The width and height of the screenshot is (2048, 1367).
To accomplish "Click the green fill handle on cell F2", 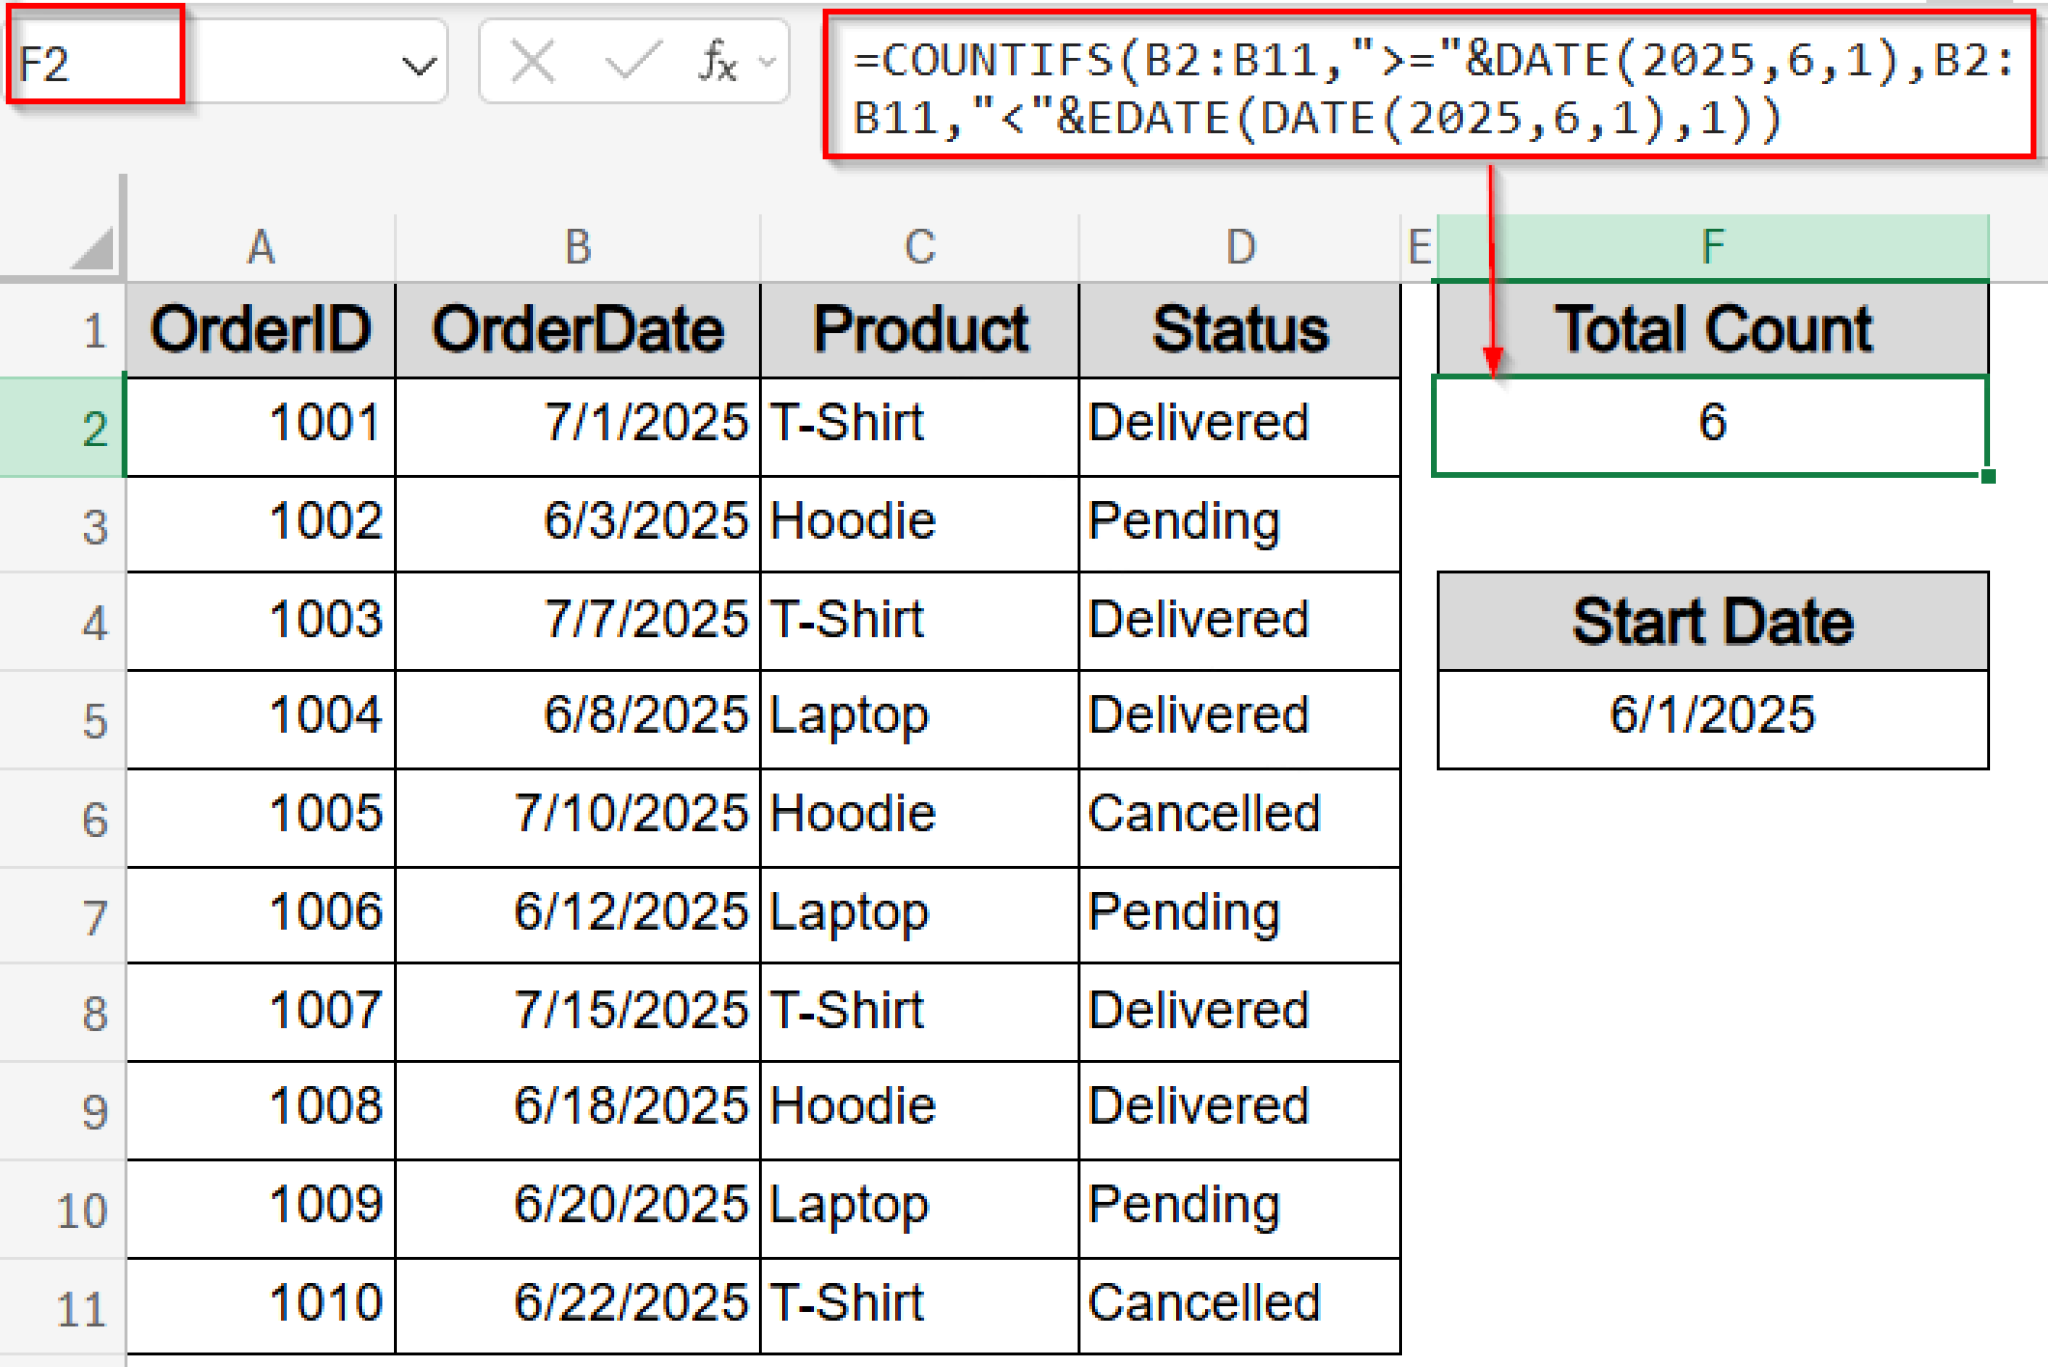I will tap(1988, 477).
